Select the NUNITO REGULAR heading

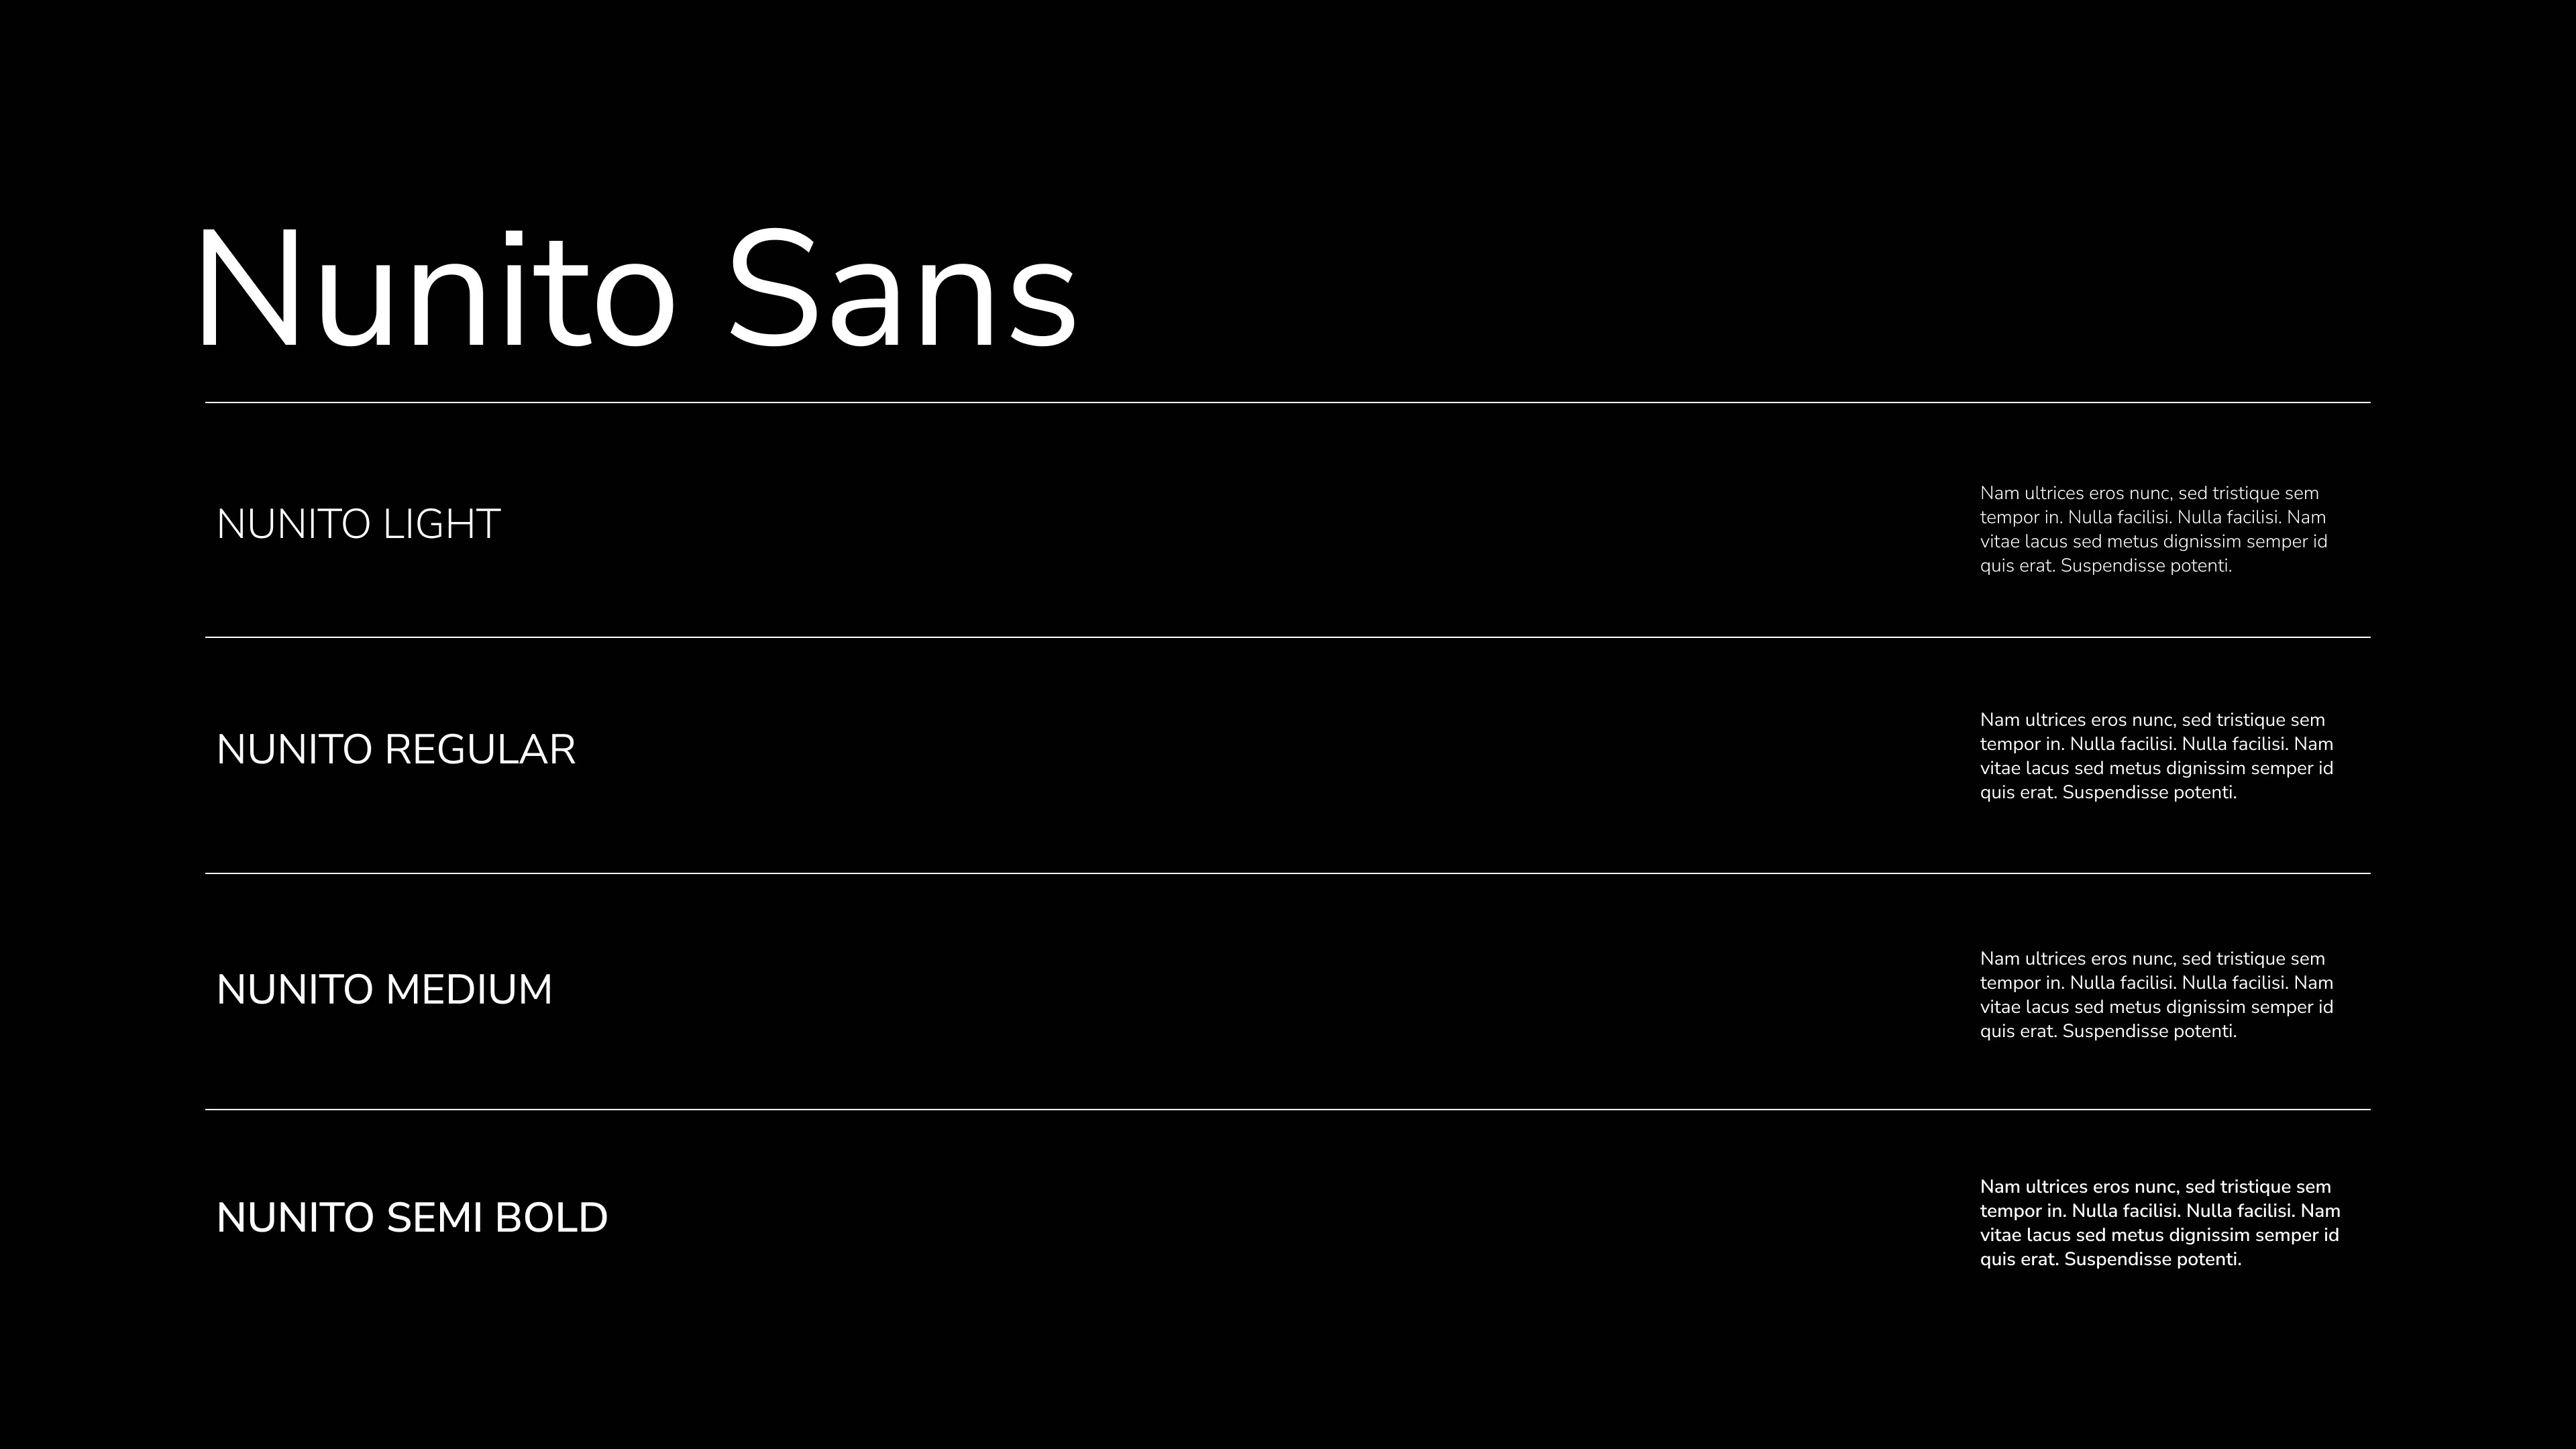(x=396, y=750)
